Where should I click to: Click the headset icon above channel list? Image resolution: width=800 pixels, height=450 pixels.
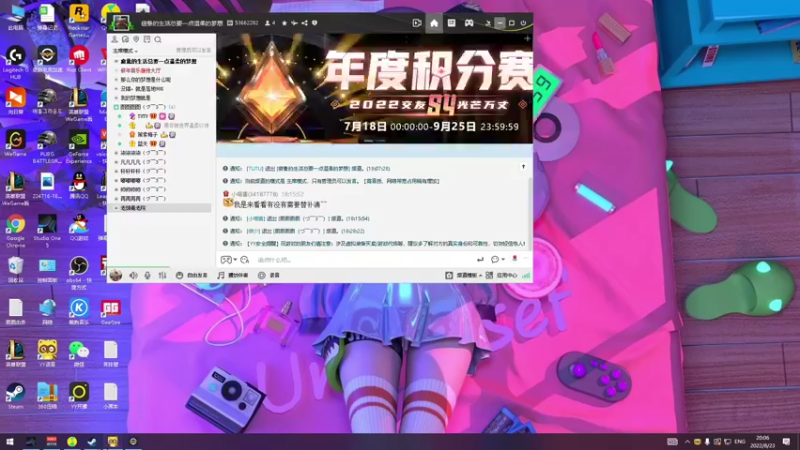point(126,39)
